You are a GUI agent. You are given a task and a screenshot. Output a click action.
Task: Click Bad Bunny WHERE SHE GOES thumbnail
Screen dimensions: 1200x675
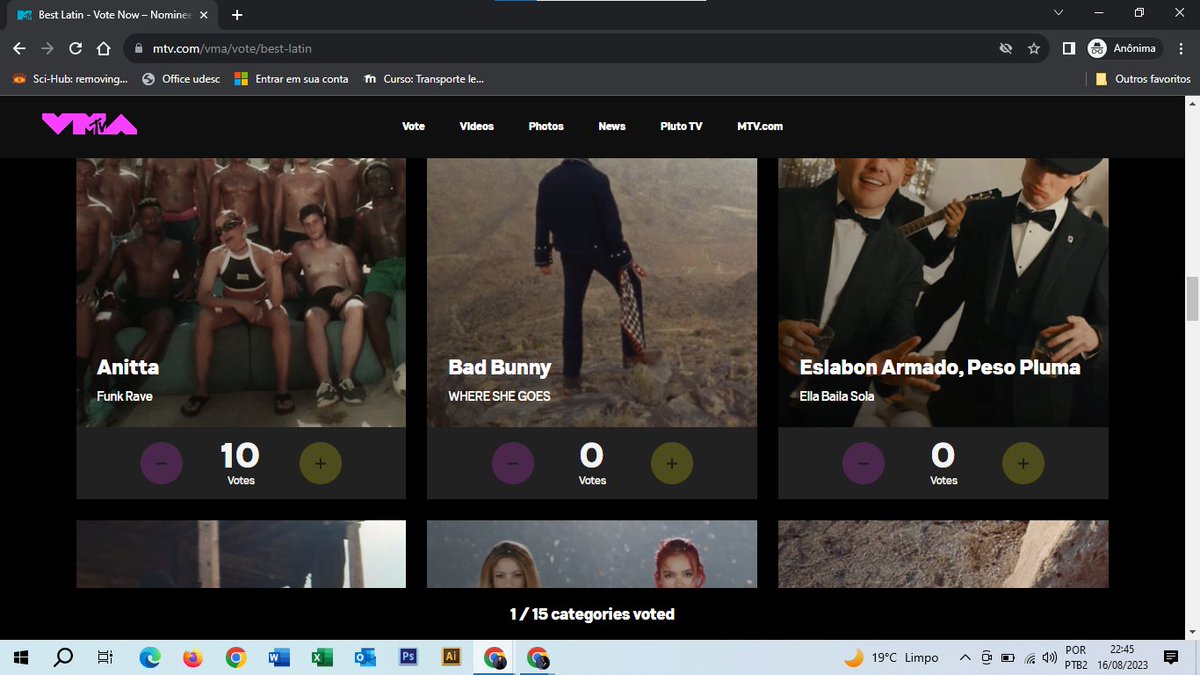[592, 292]
